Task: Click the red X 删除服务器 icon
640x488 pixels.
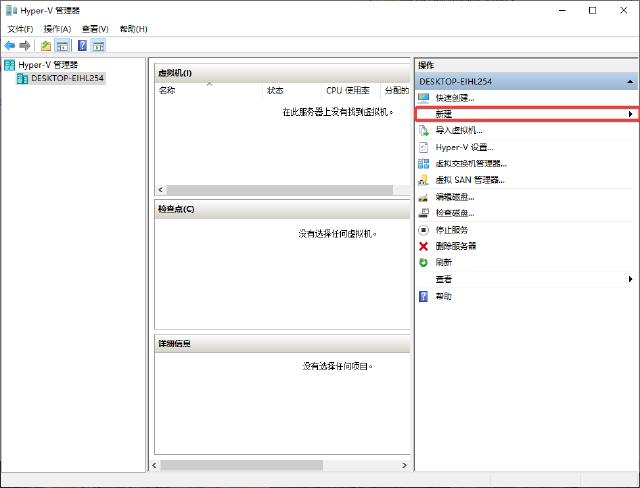Action: (x=424, y=246)
